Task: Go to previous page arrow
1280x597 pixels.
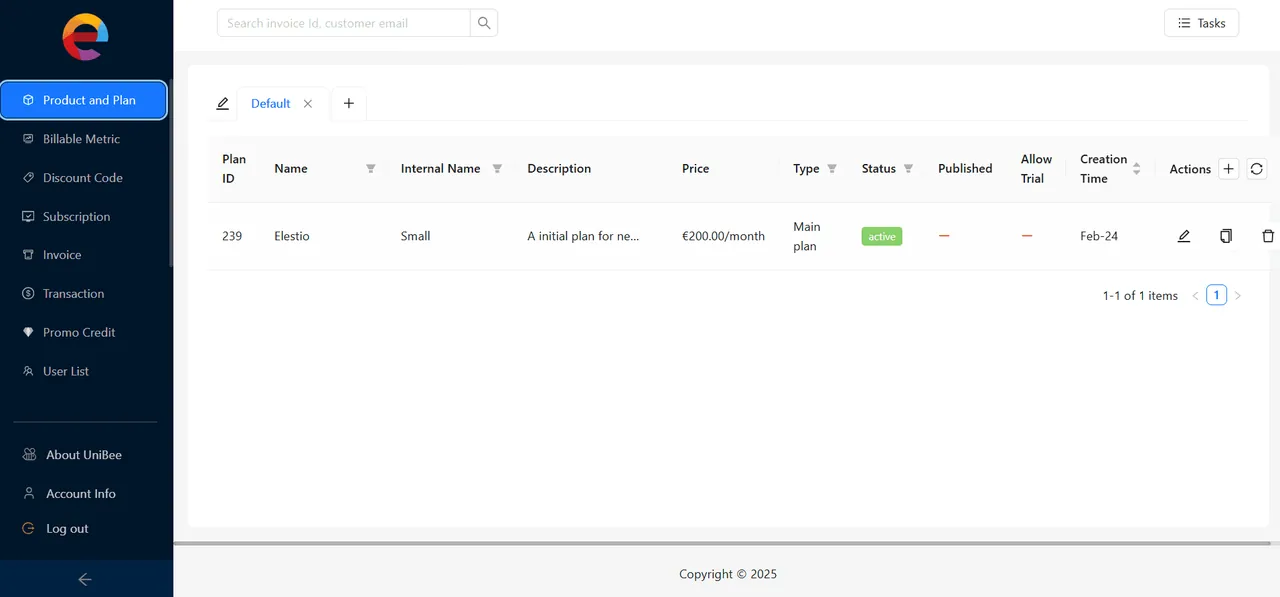Action: (1195, 296)
